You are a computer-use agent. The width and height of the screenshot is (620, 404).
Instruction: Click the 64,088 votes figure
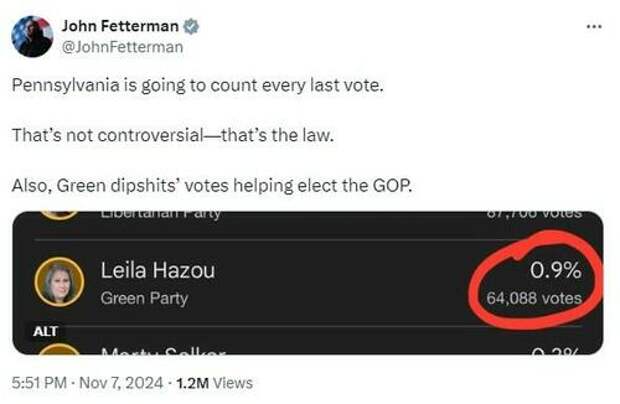534,298
